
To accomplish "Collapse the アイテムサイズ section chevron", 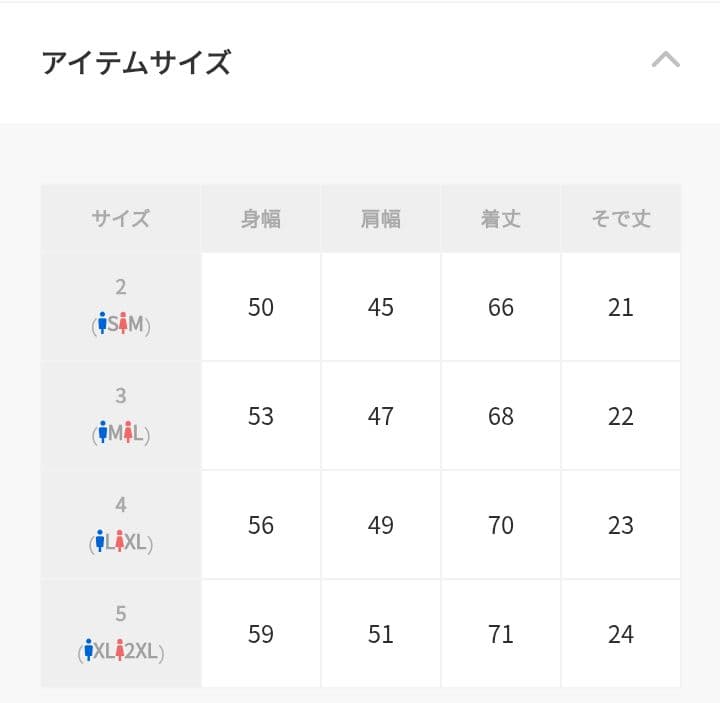I will 665,60.
